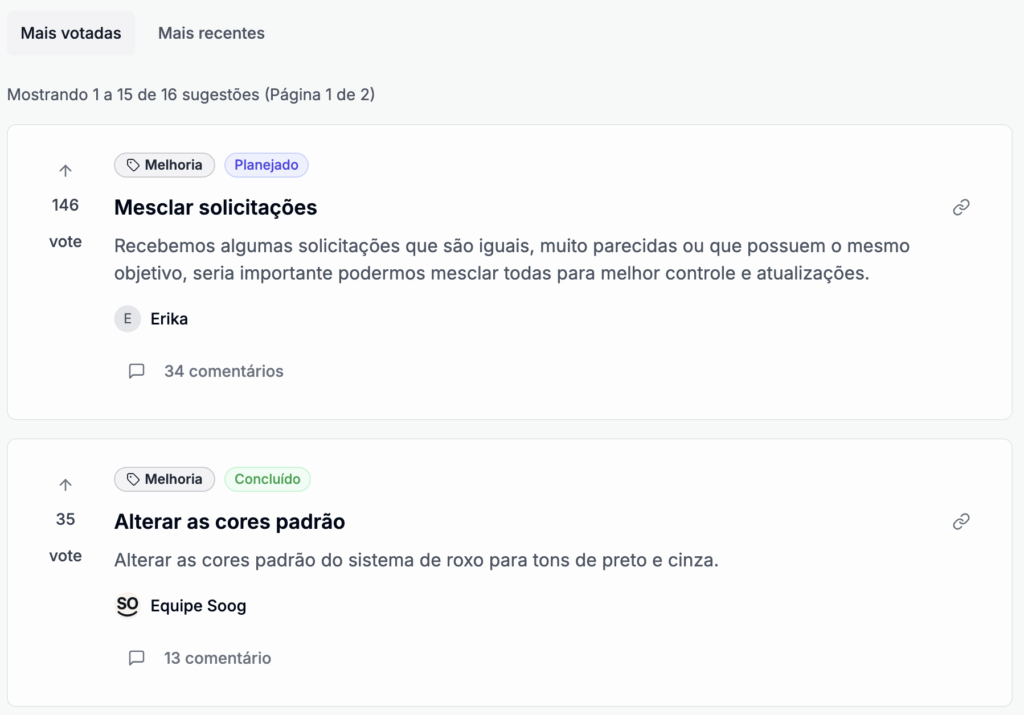
Task: Upvote the Alterar as cores padrão arrow
Action: click(x=65, y=485)
